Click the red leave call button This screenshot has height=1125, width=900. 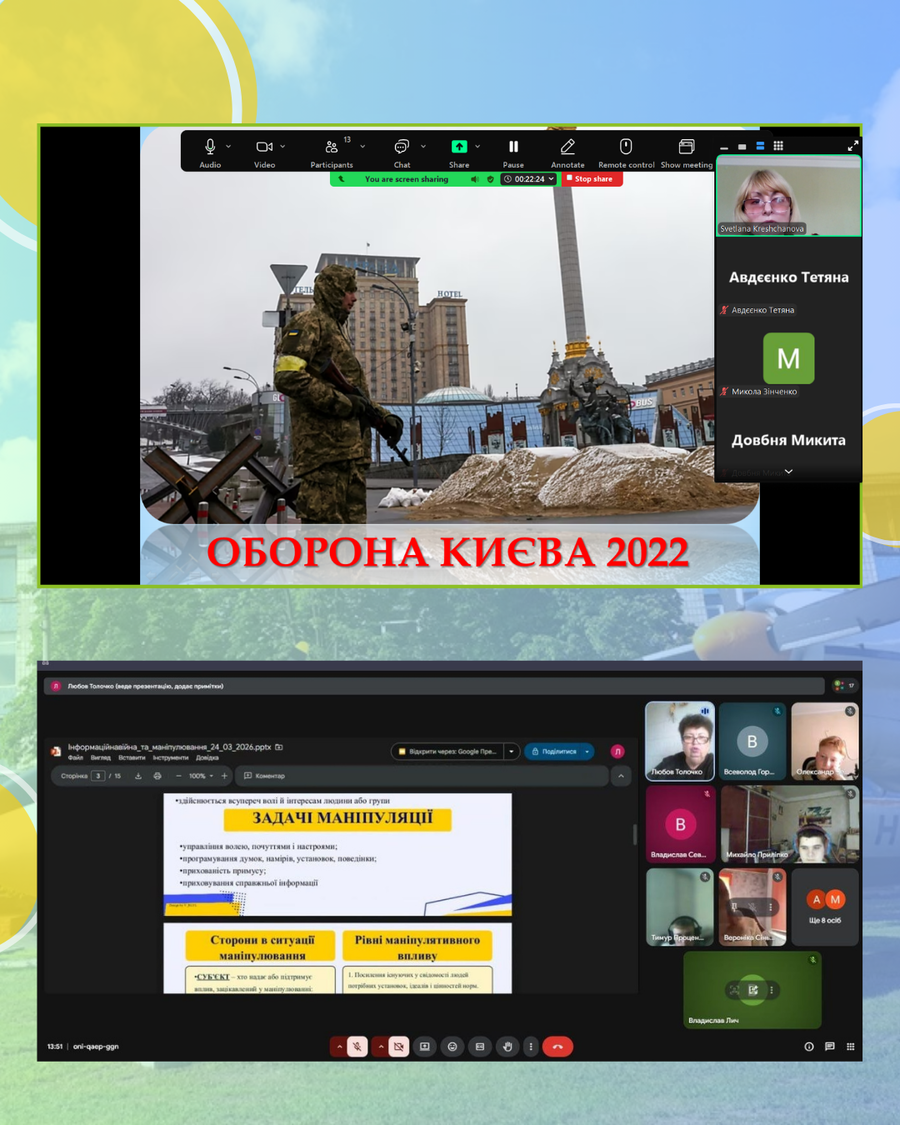tap(558, 1047)
